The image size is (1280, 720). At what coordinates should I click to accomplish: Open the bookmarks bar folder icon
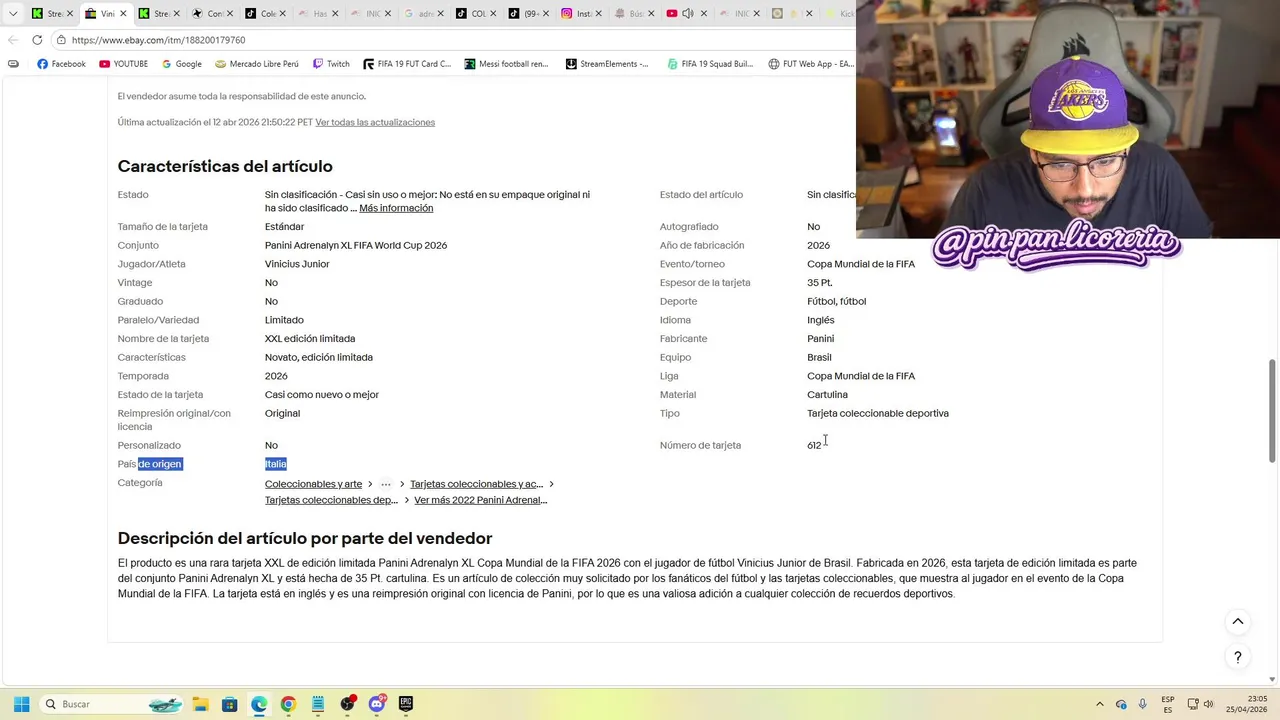13,64
